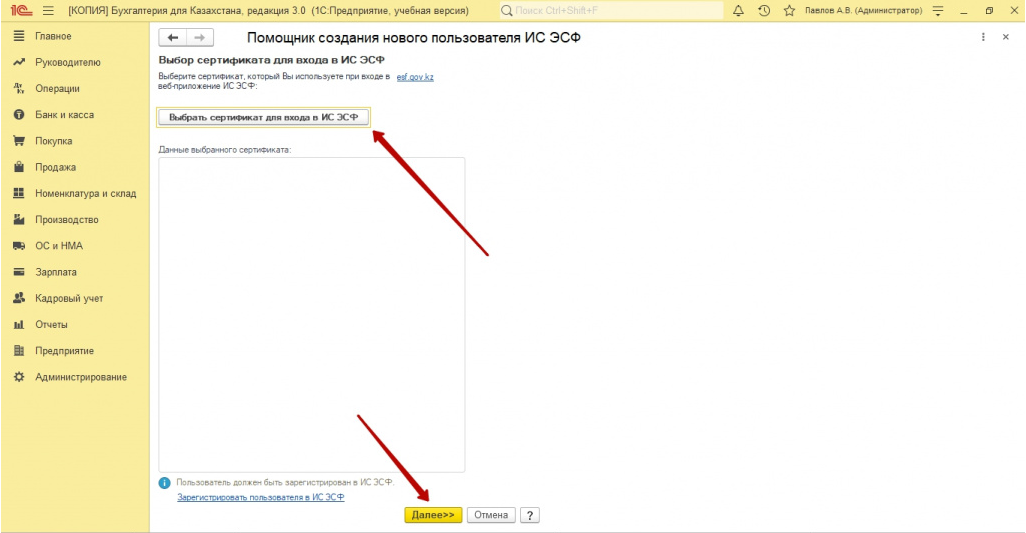Click the Руководителю chart icon
1026x533 pixels.
click(19, 62)
